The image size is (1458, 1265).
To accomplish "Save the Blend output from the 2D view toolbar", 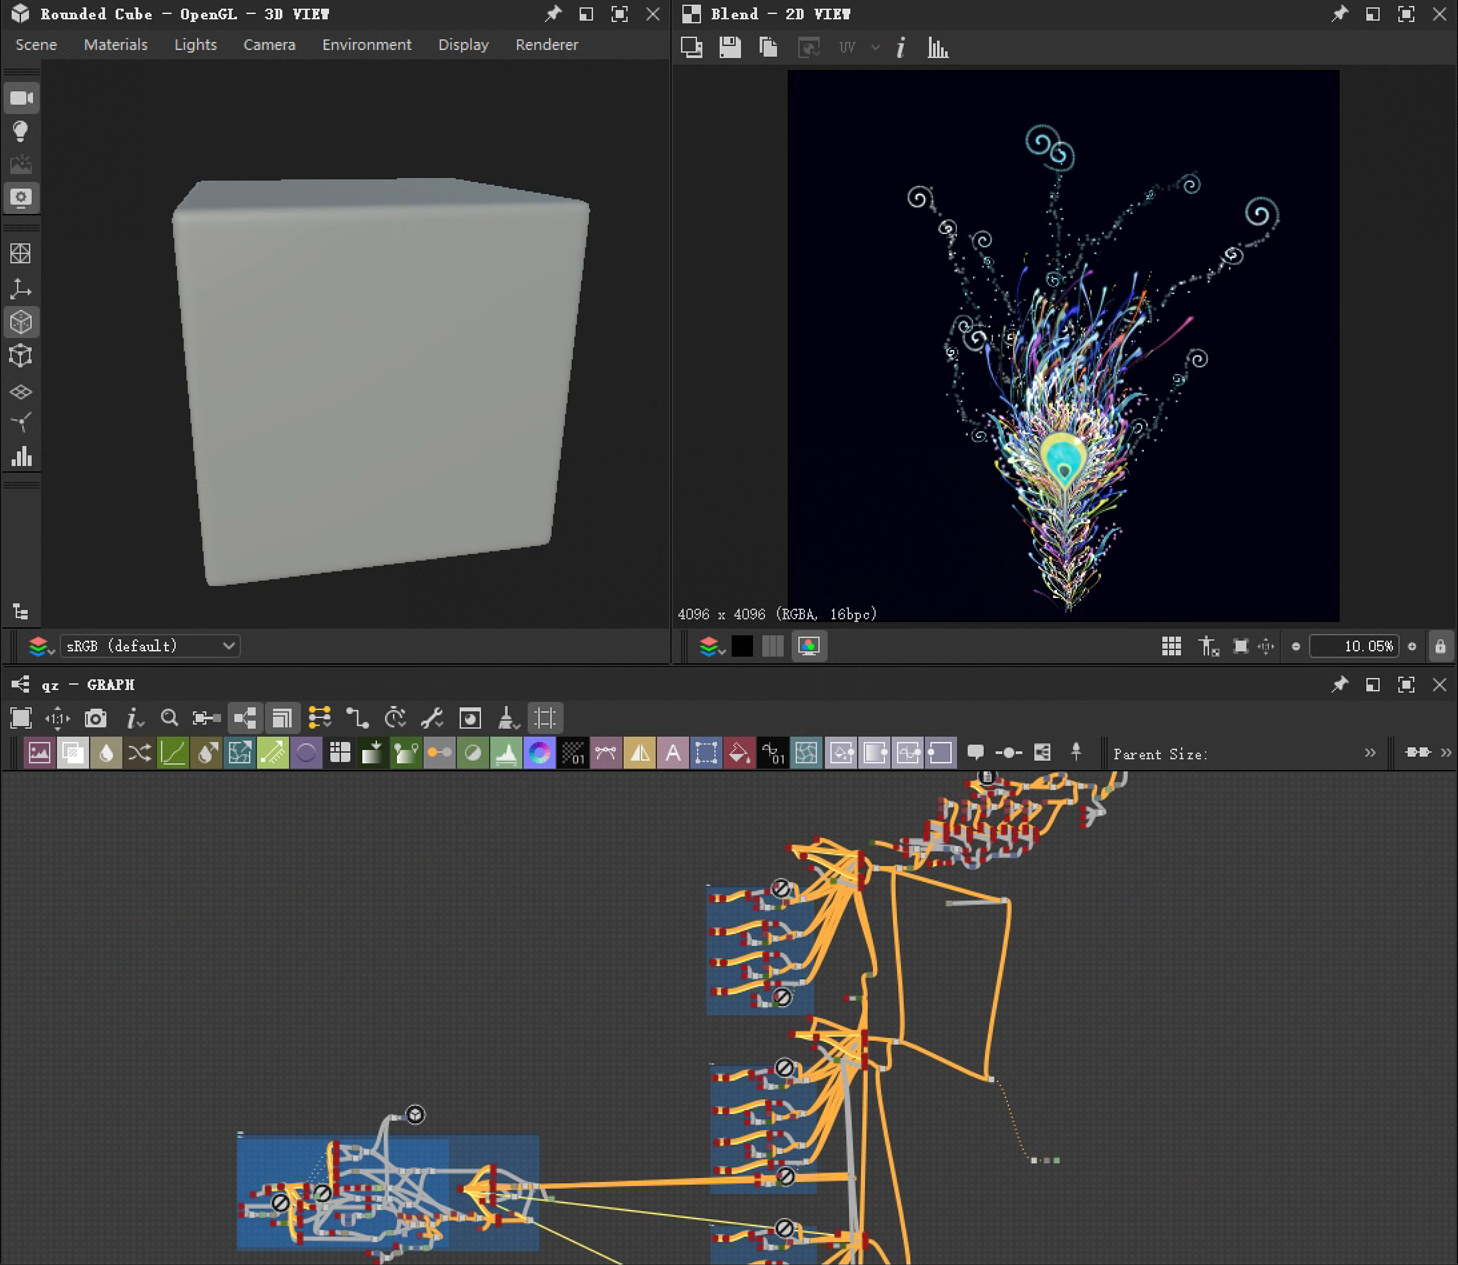I will tap(730, 47).
